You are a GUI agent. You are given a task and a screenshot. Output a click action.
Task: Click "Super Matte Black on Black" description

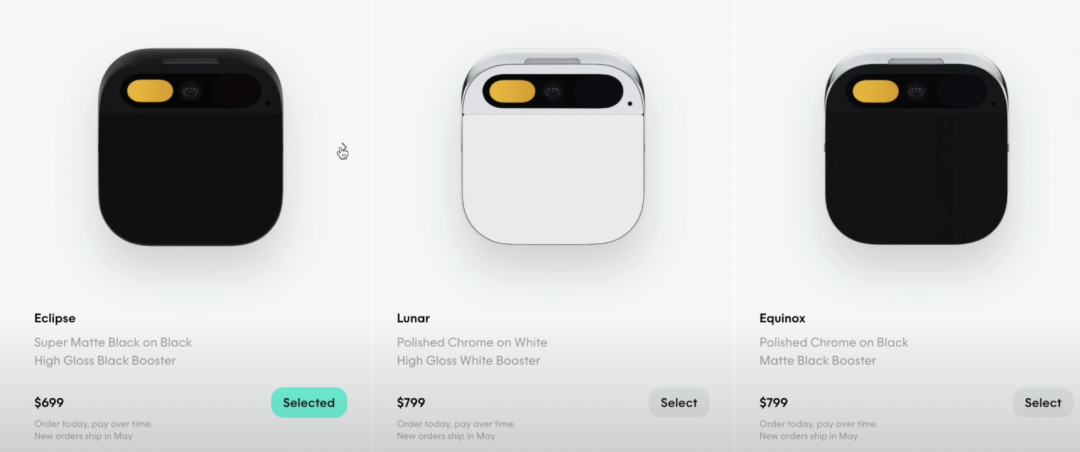coord(113,342)
